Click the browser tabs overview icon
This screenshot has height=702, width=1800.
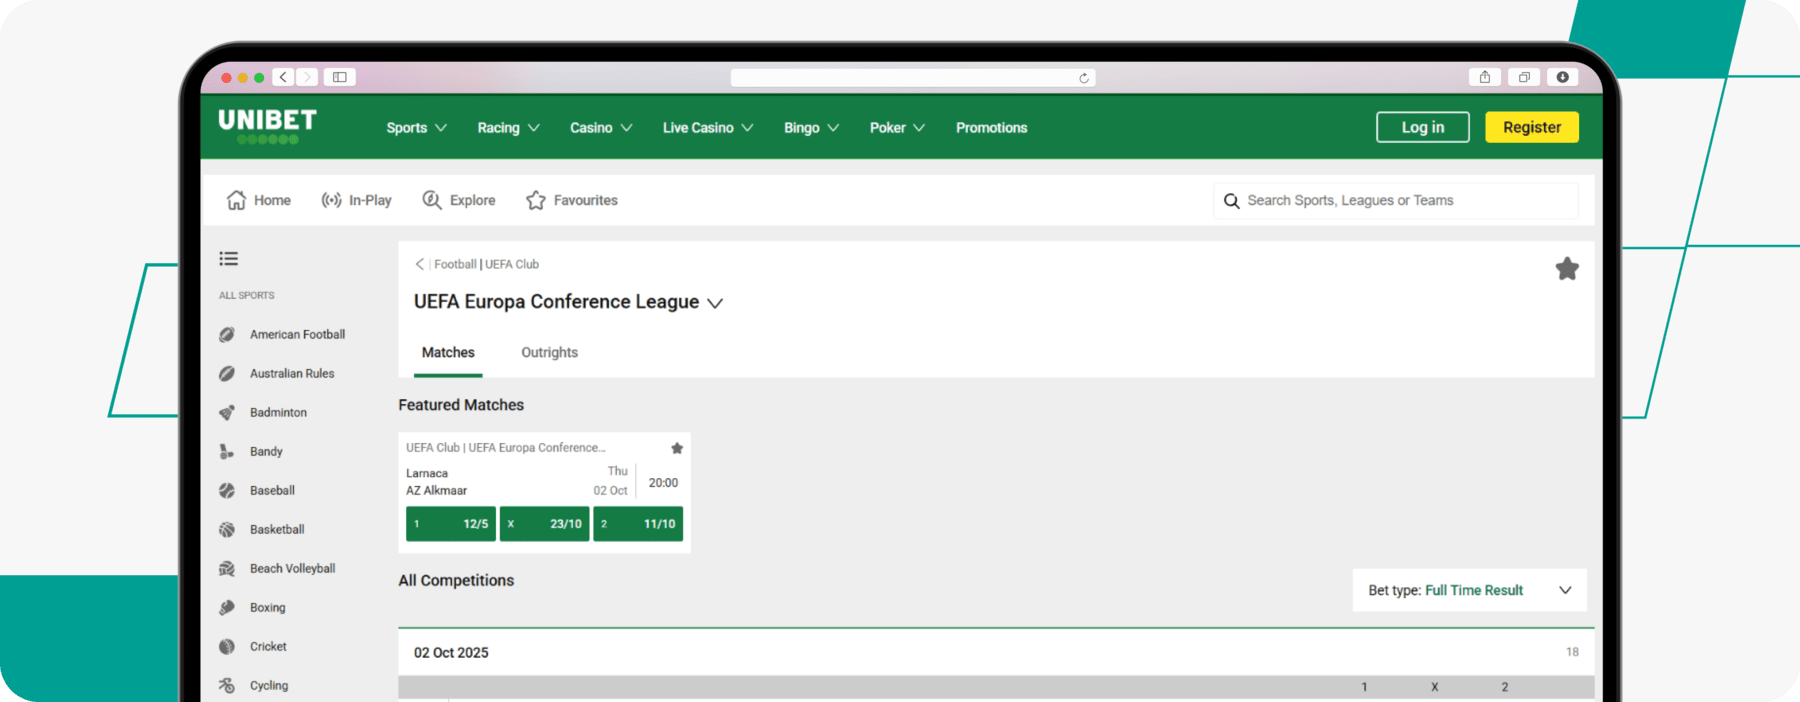tap(1524, 77)
